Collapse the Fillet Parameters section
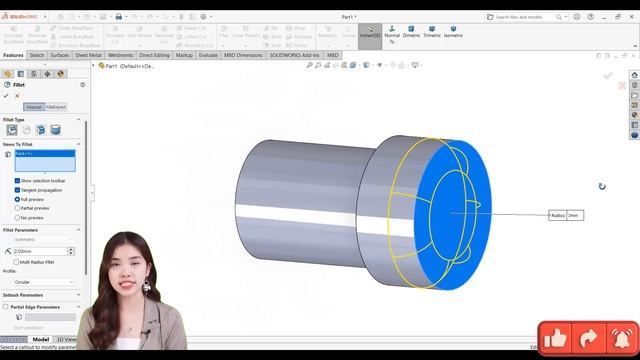This screenshot has width=640, height=360. pos(78,230)
